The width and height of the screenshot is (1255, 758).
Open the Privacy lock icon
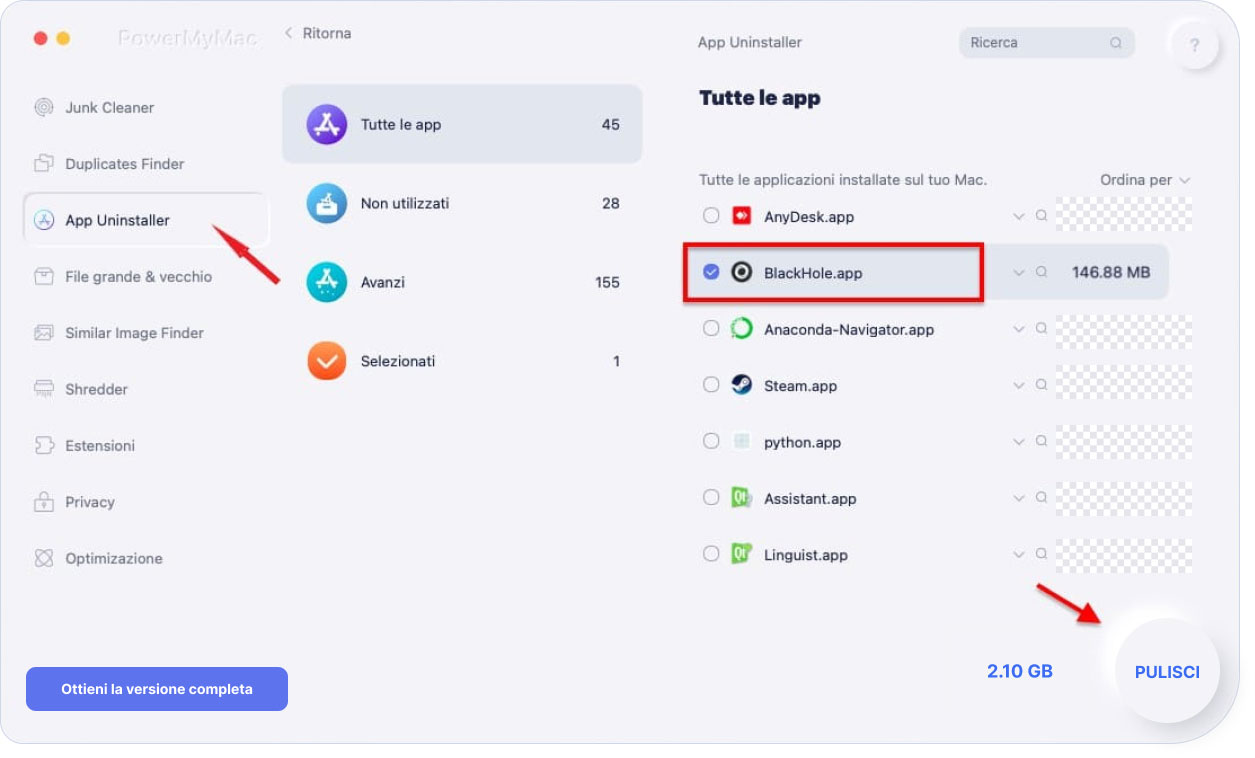pyautogui.click(x=44, y=502)
